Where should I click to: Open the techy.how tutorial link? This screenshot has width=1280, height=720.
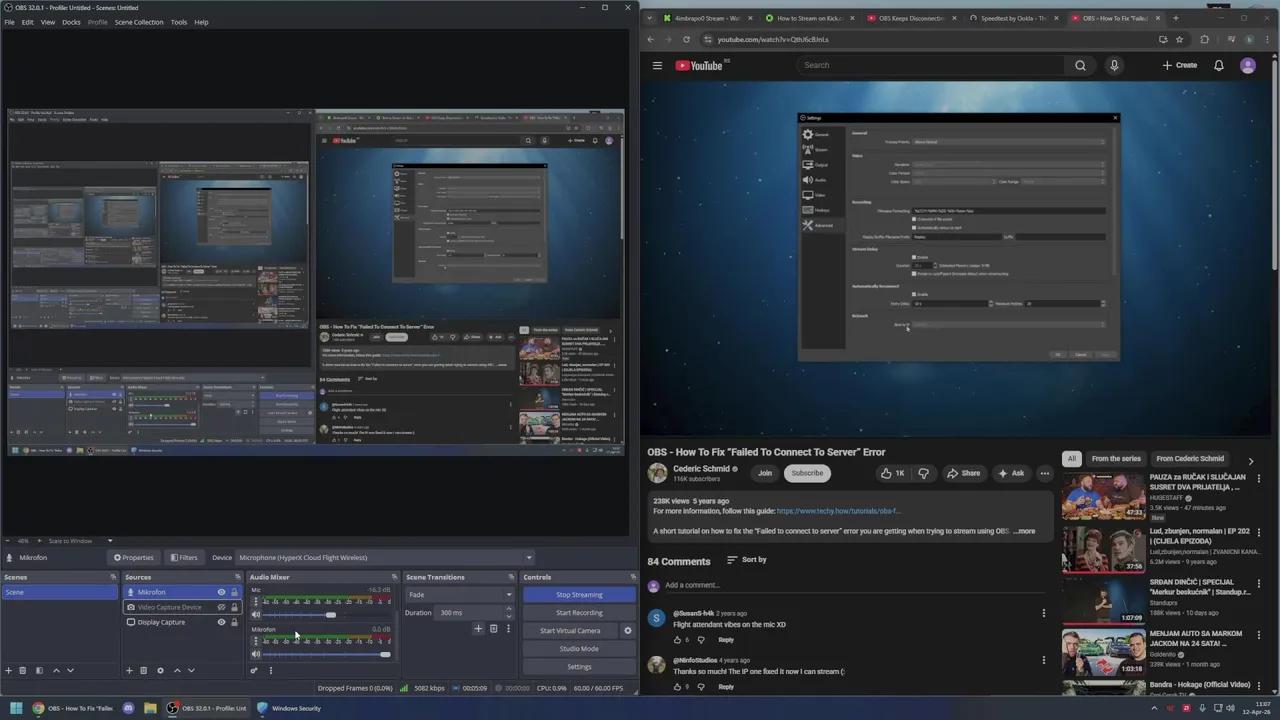pyautogui.click(x=838, y=511)
